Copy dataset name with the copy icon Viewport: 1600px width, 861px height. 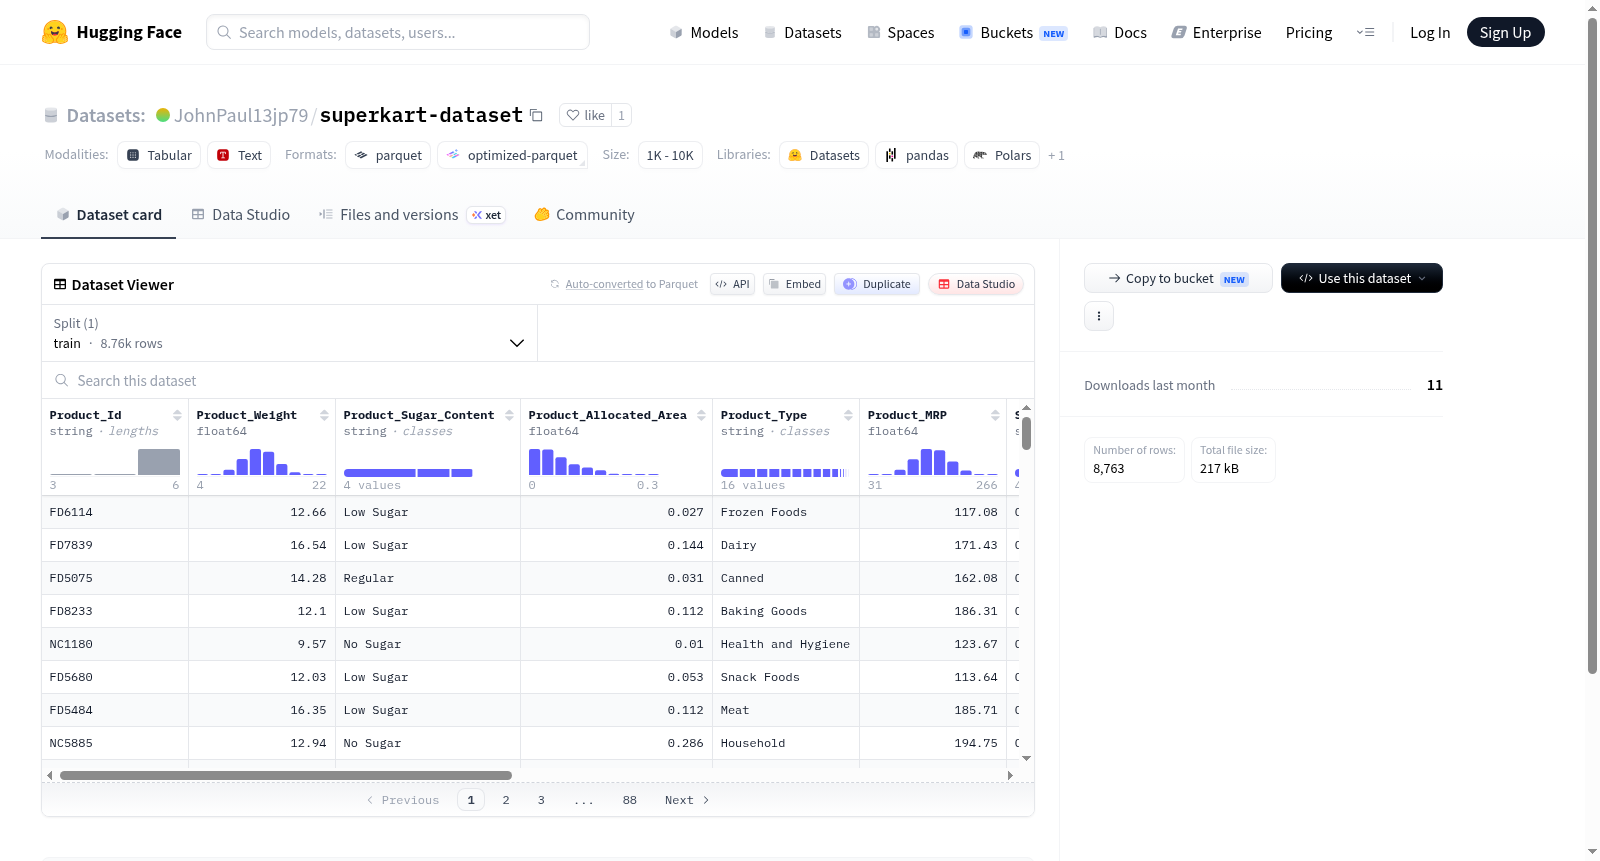click(536, 115)
